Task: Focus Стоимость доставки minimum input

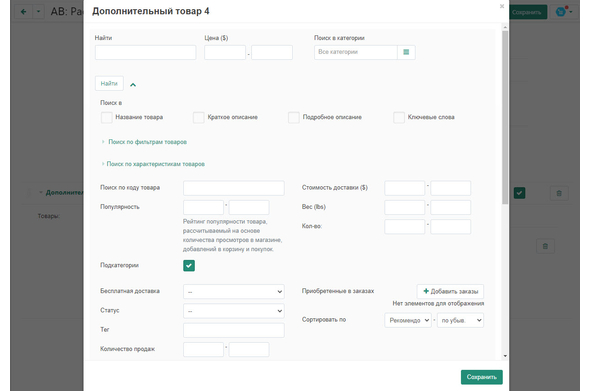Action: (404, 188)
